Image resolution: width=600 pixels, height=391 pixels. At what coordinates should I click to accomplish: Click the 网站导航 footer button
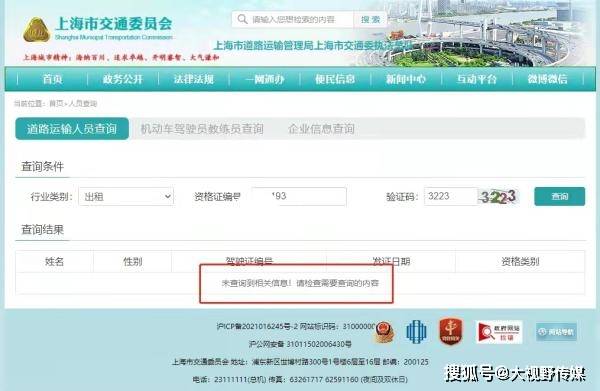(556, 332)
